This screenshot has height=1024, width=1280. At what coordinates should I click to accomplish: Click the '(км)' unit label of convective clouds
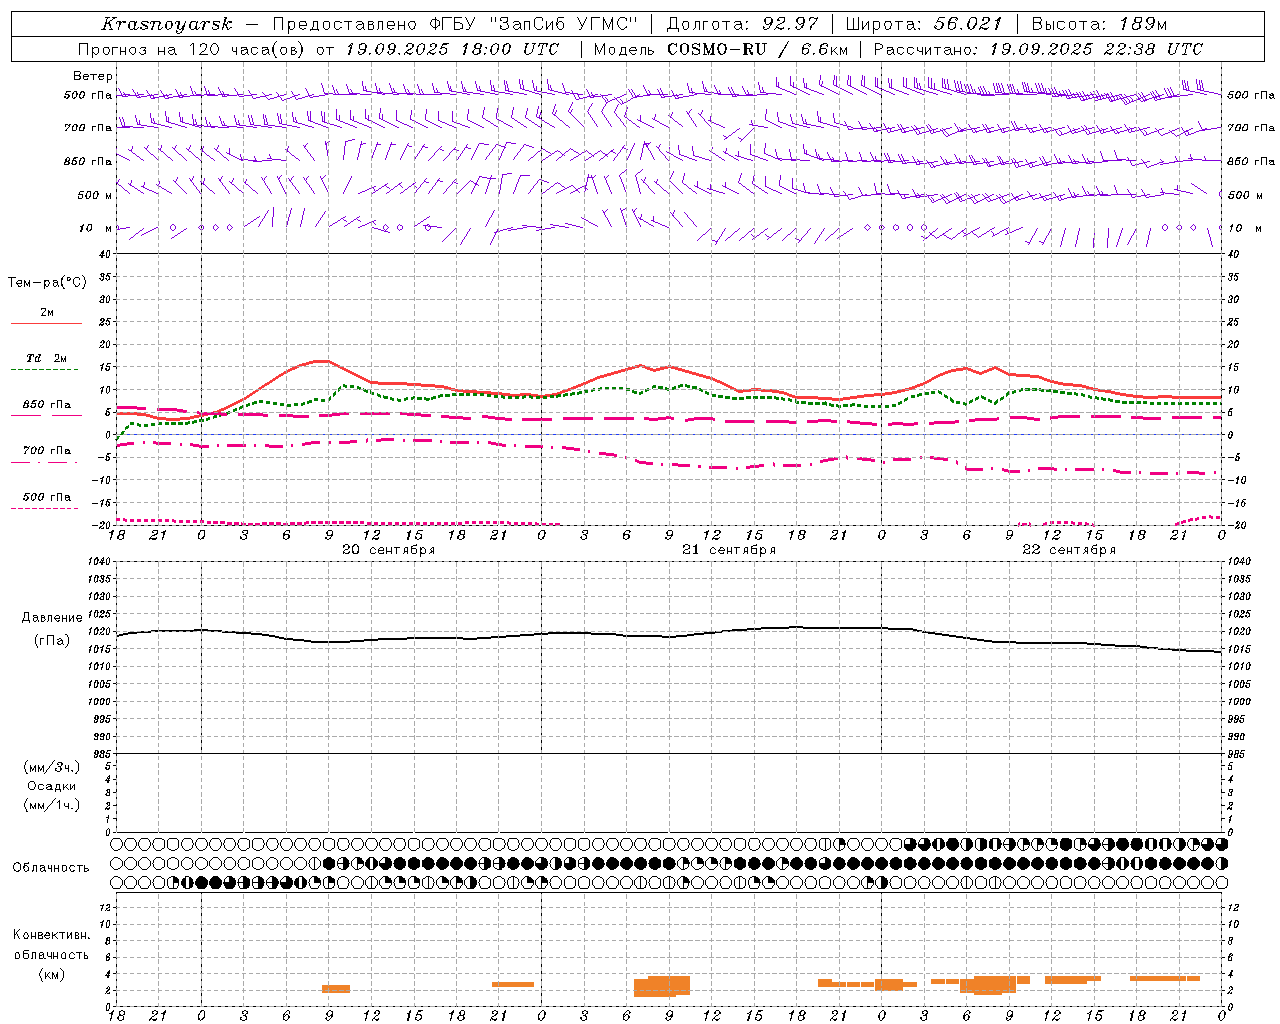tap(52, 974)
